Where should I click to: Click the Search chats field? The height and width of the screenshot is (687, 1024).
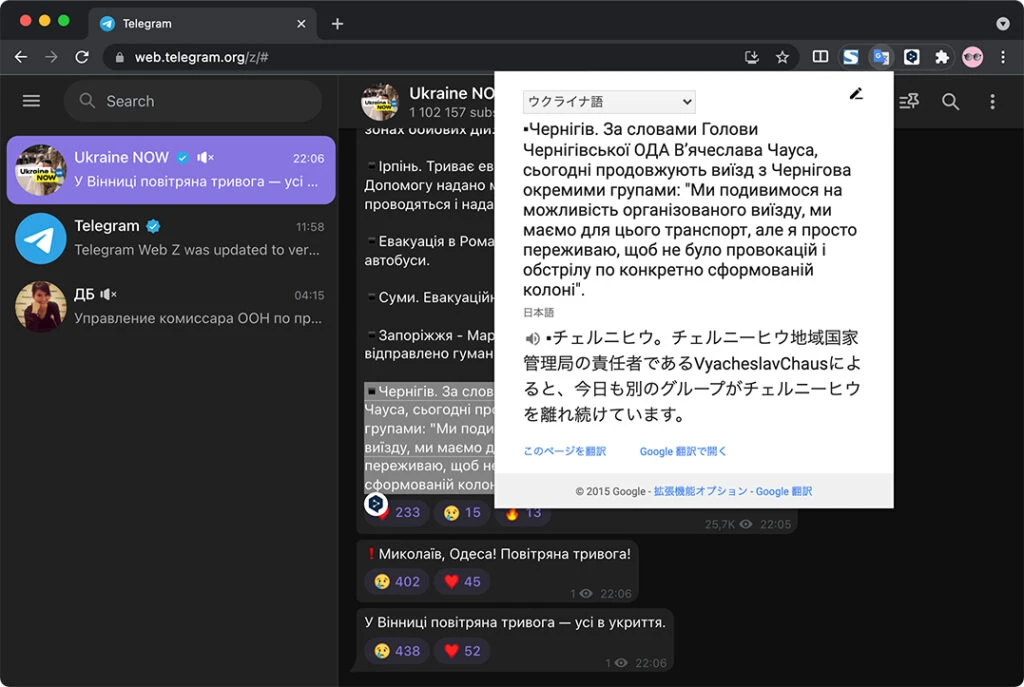click(x=193, y=101)
